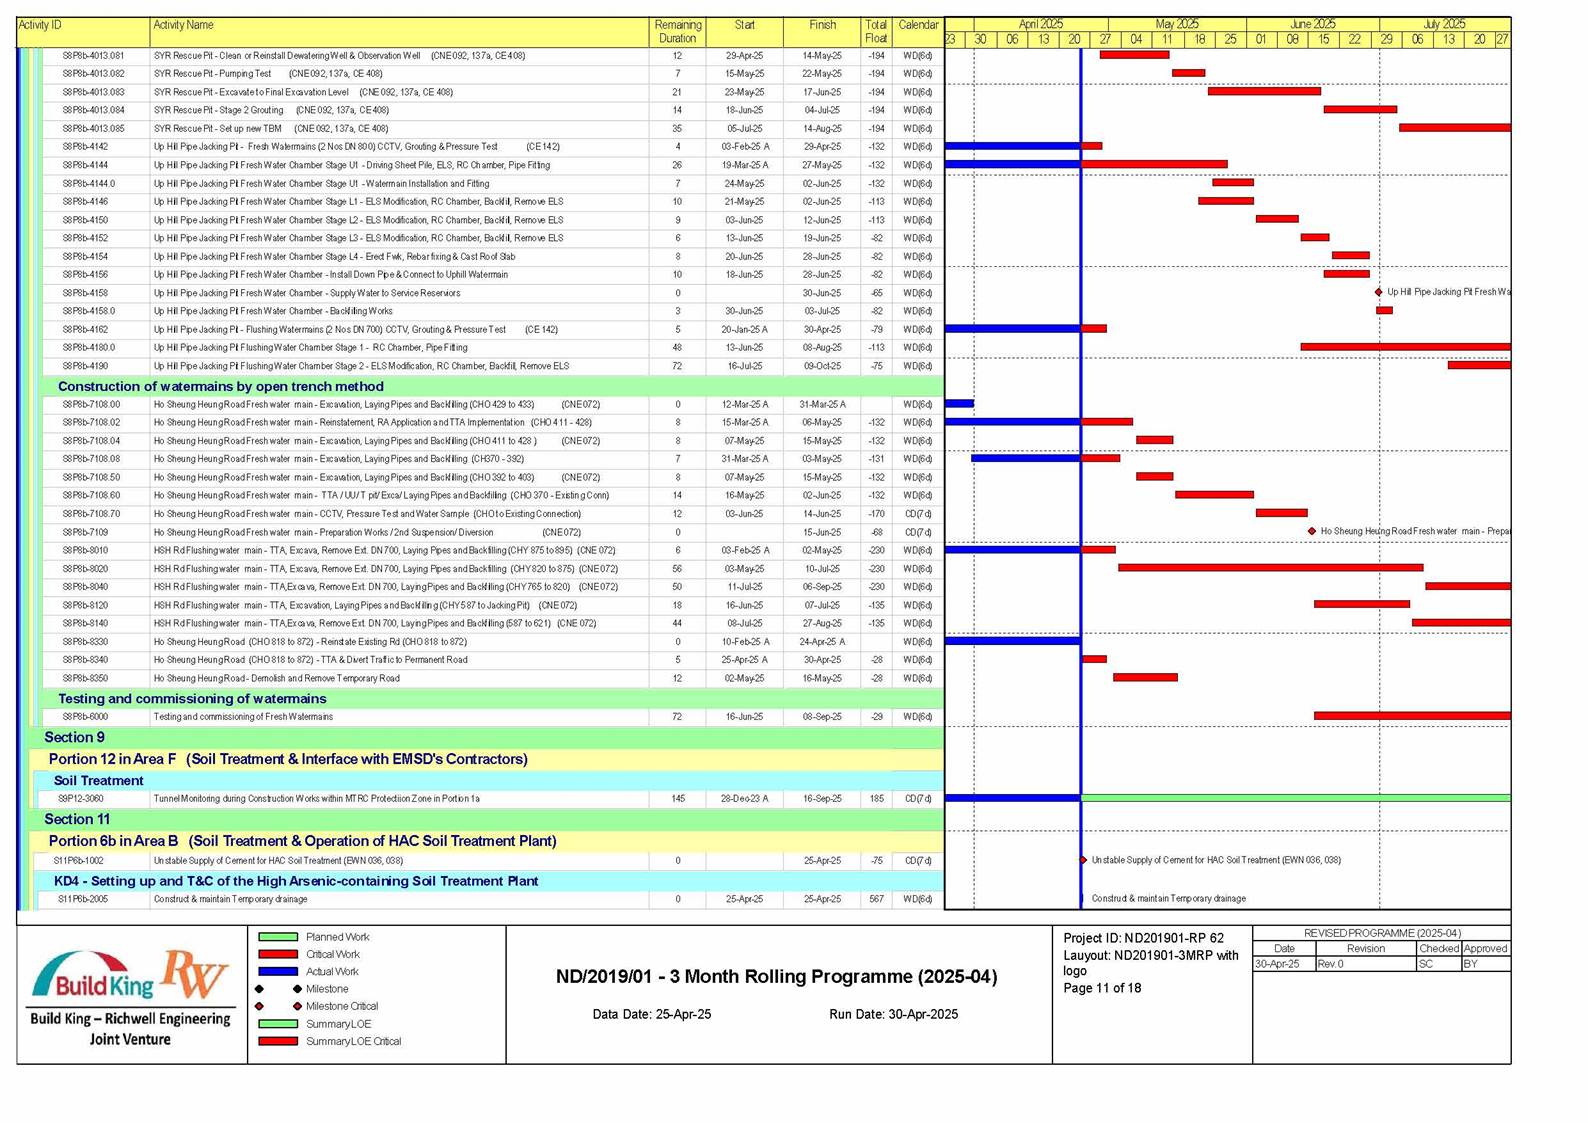Select the red Gantt bar for S8P8b-4013.081

point(1134,55)
